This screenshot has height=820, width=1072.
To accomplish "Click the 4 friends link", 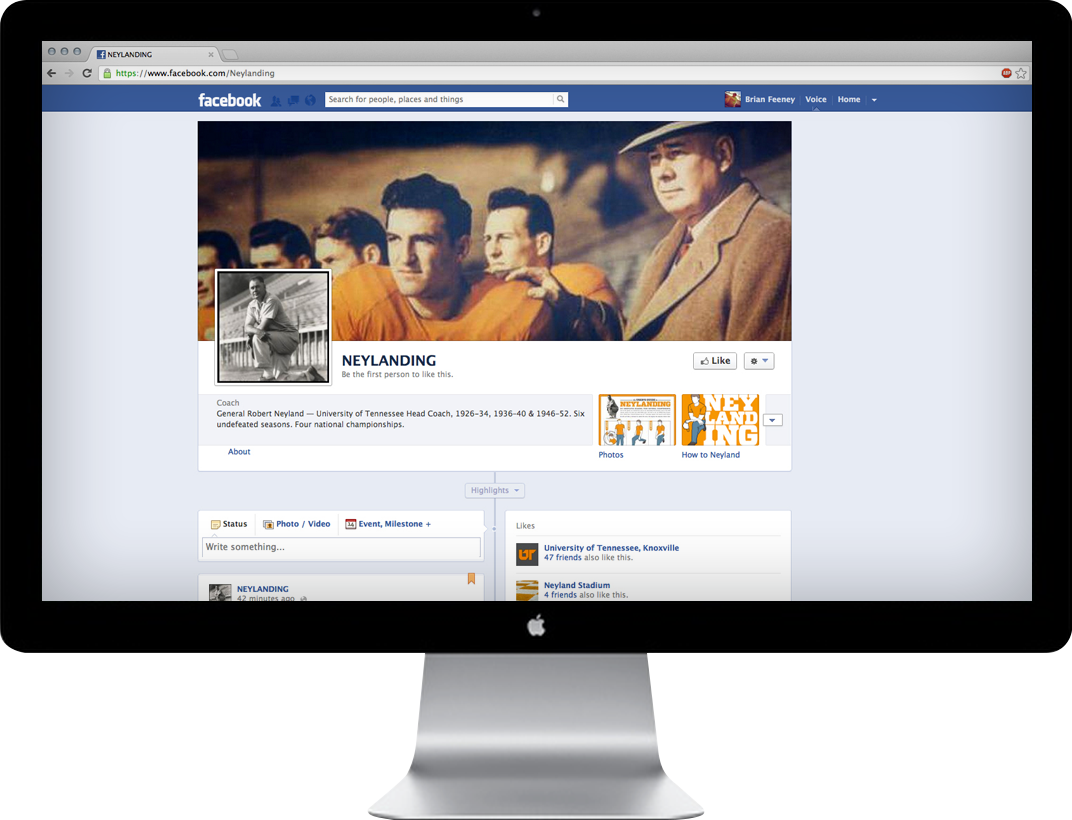I will (x=560, y=595).
